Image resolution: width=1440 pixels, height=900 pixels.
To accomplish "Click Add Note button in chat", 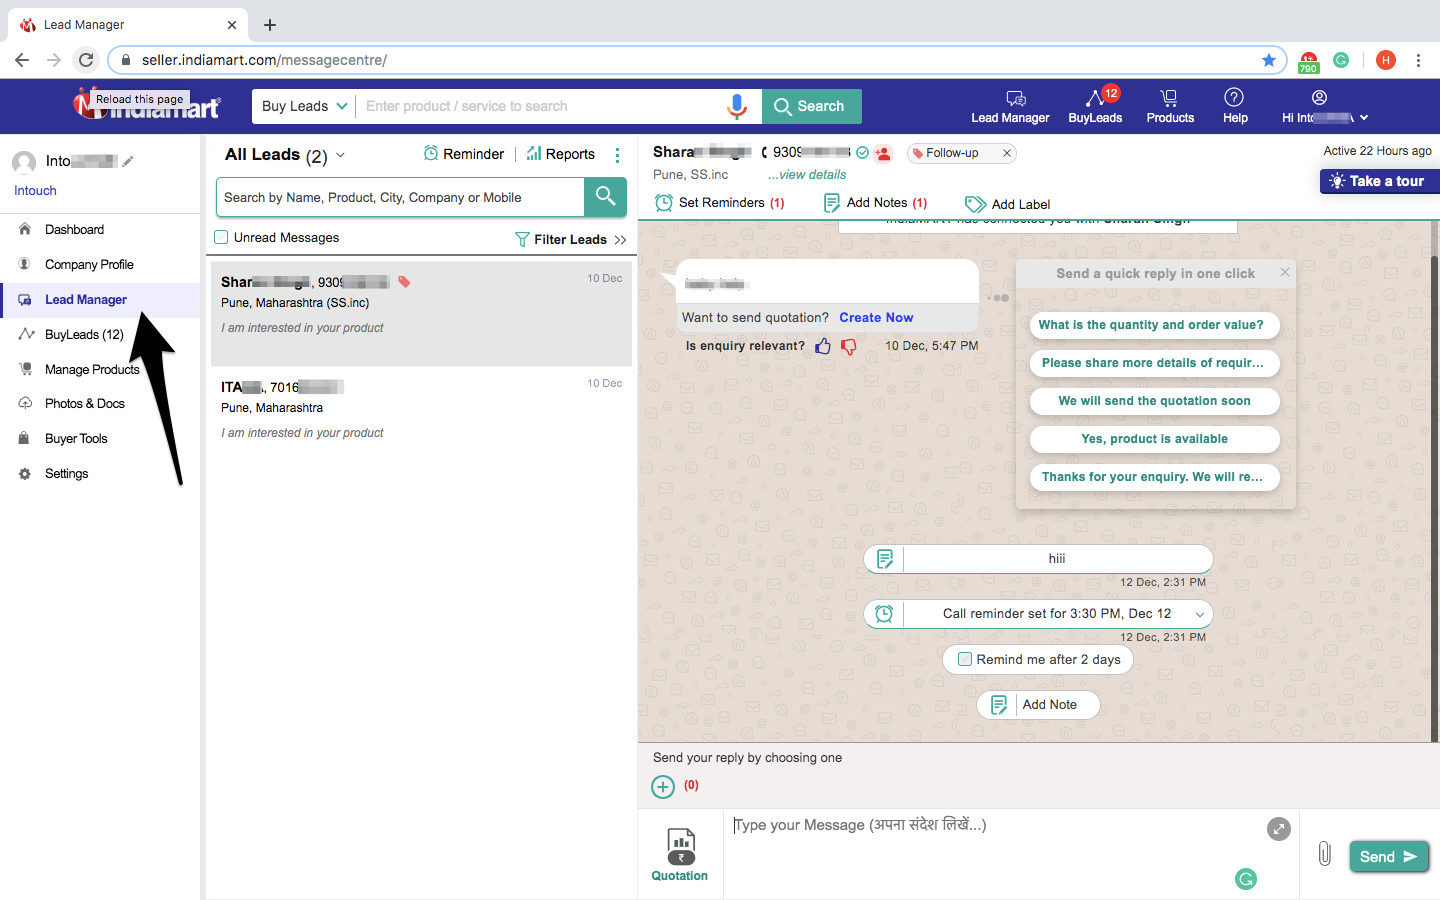I will click(x=1038, y=705).
